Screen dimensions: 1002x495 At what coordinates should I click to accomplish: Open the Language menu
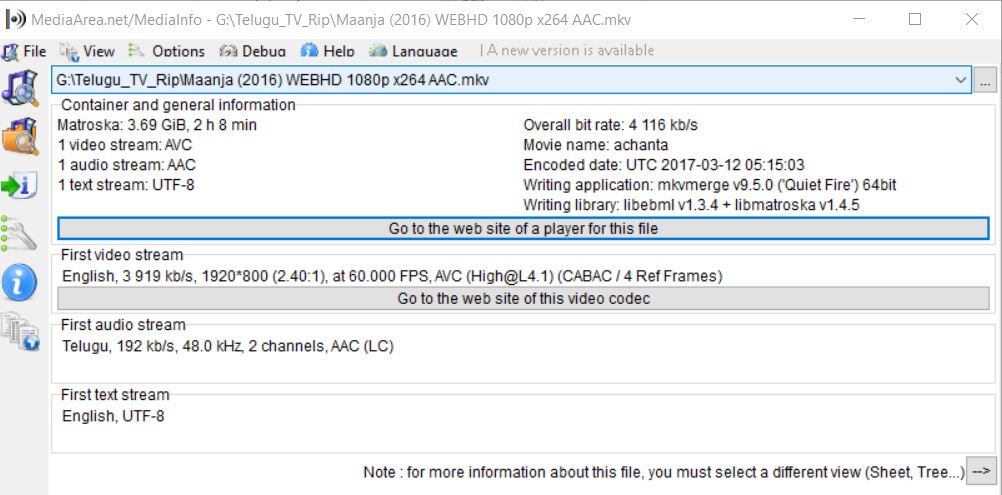(x=414, y=51)
